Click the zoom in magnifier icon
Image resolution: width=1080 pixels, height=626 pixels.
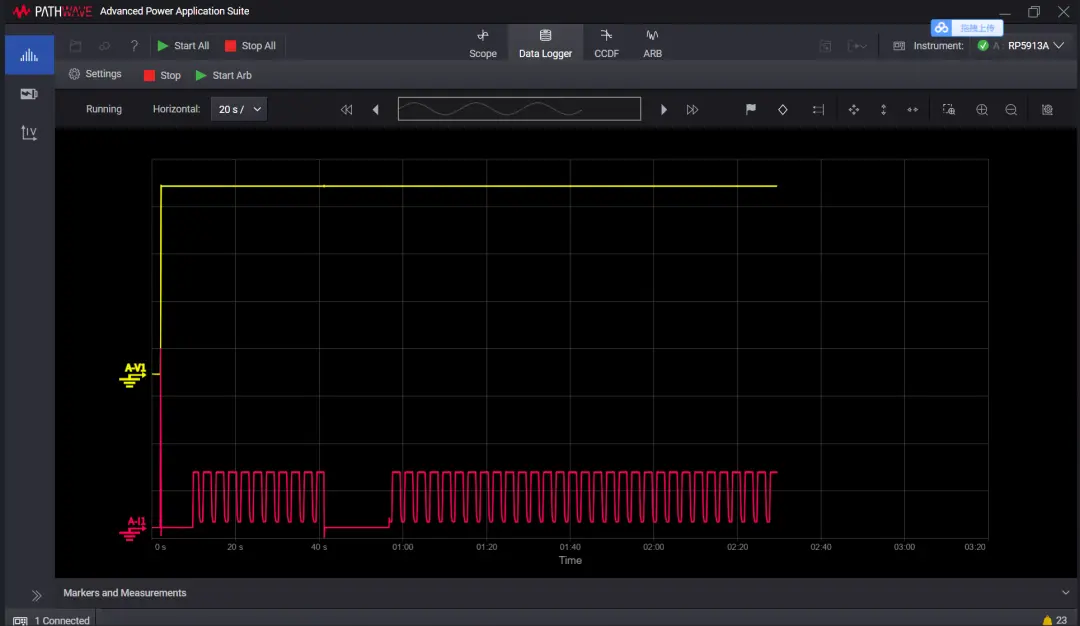point(982,110)
